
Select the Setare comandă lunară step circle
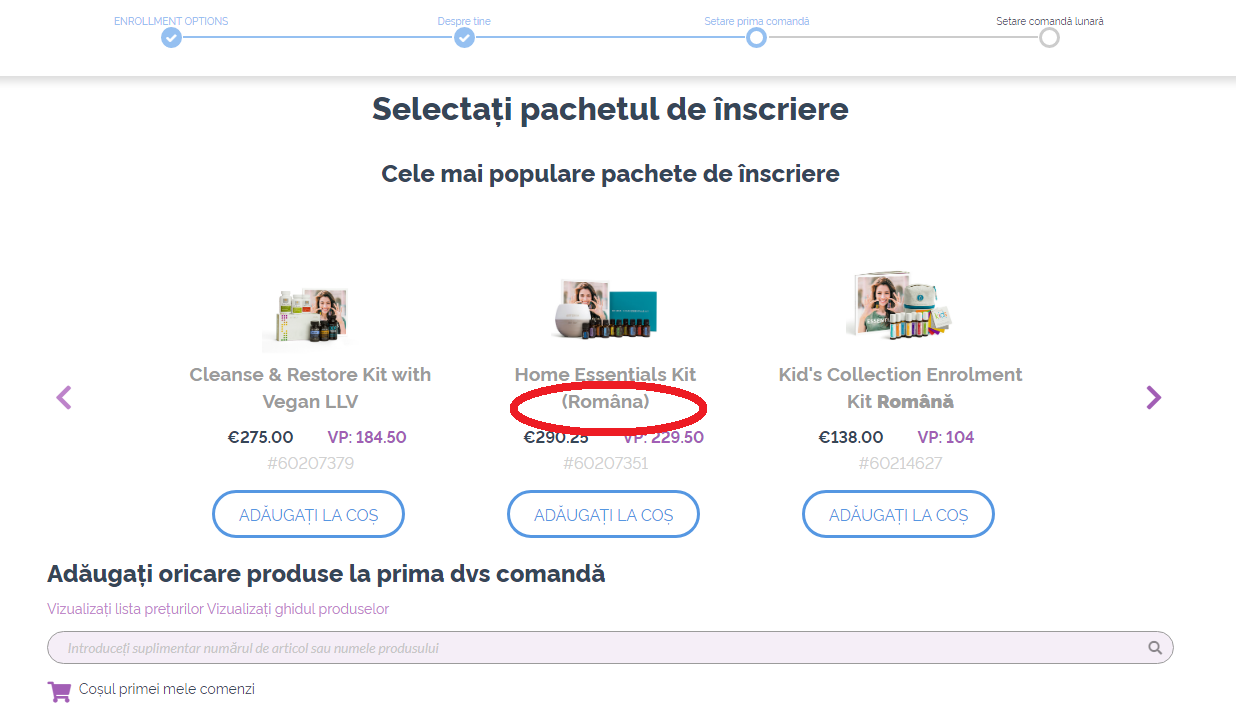click(1049, 38)
